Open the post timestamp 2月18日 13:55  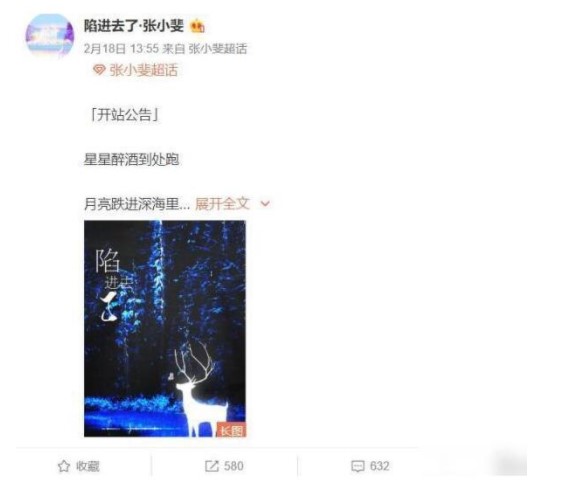[x=121, y=48]
